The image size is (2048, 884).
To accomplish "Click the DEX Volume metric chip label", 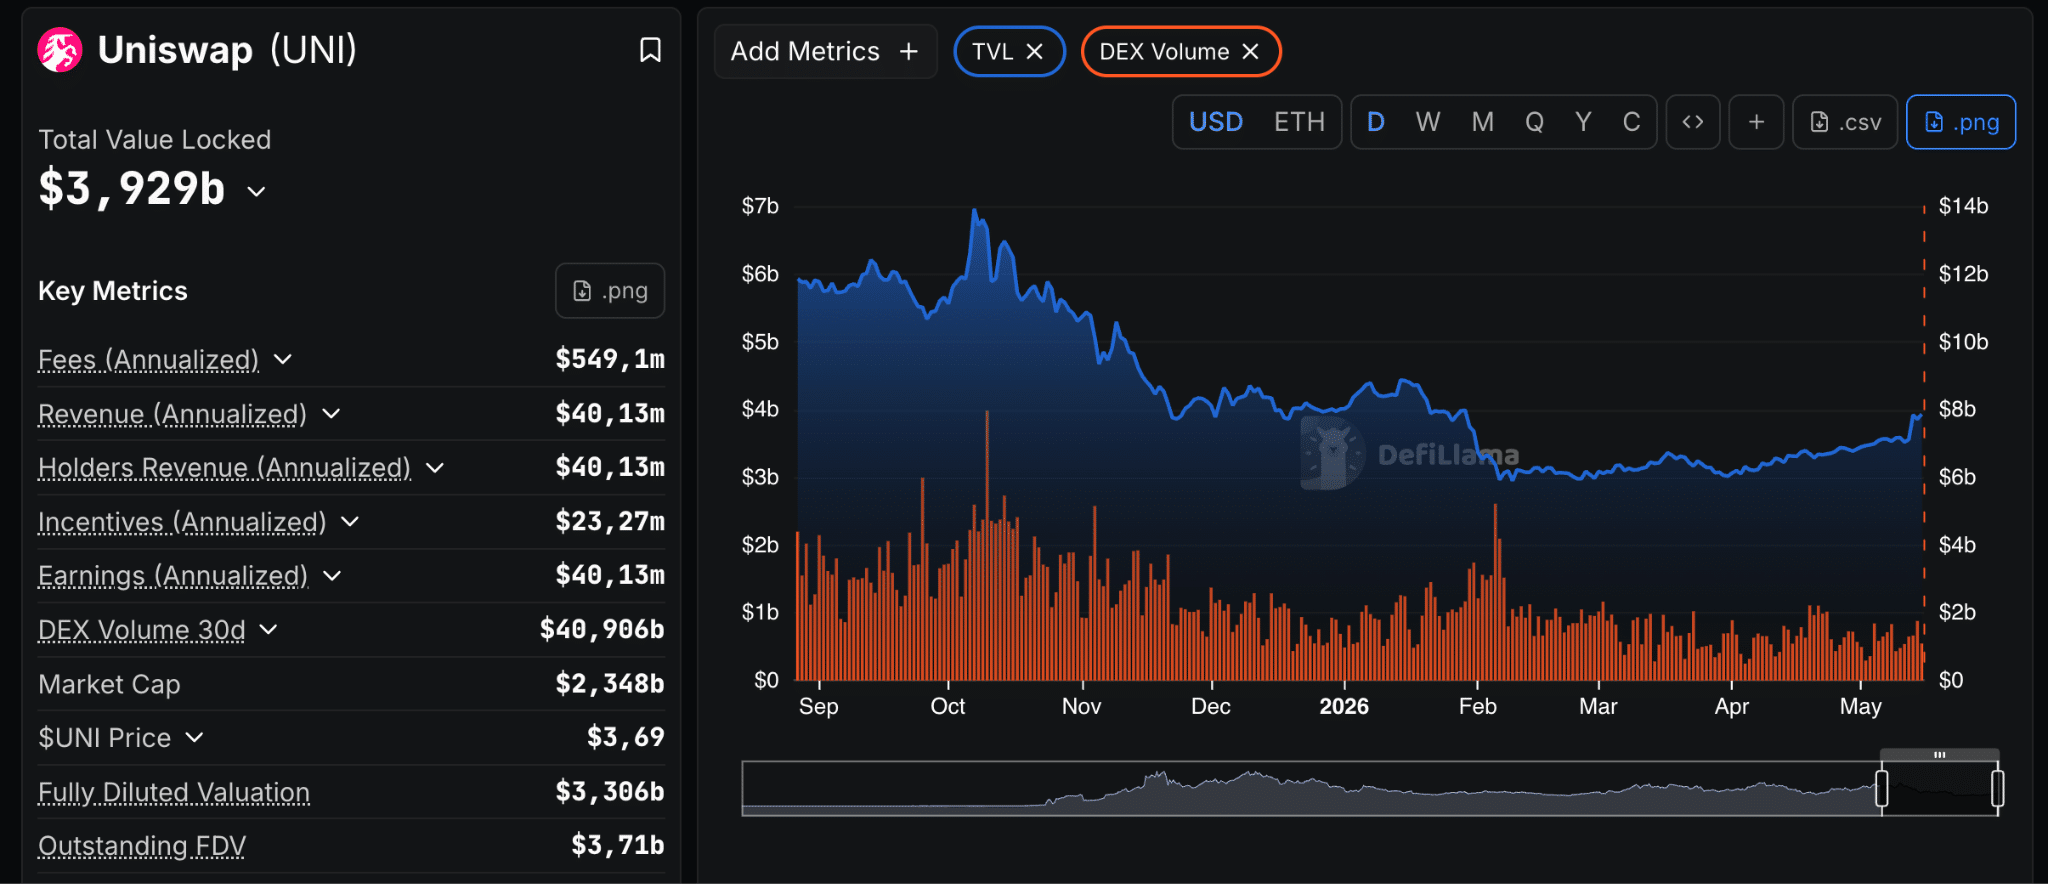I will coord(1164,51).
